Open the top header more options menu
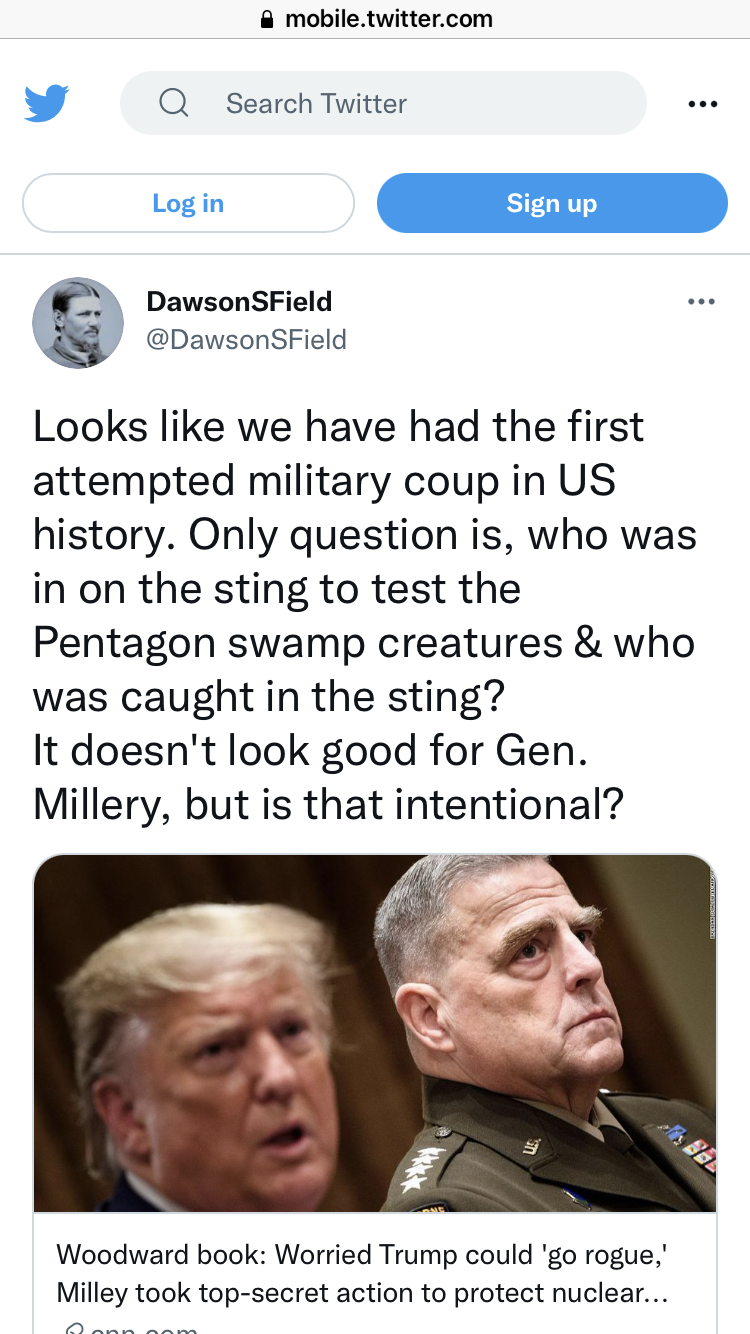Screen dimensions: 750x1334 702,103
